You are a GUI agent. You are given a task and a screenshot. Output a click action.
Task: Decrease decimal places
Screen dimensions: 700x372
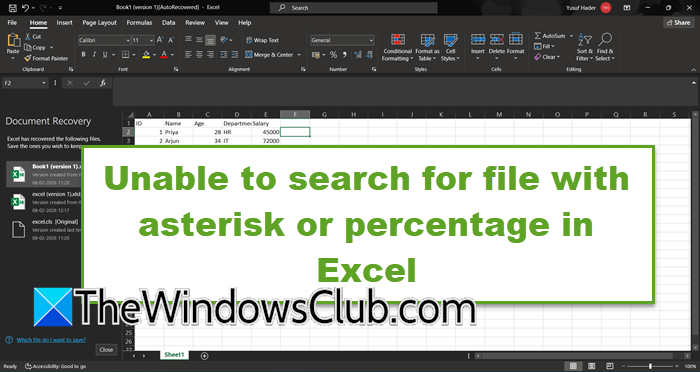coord(369,54)
